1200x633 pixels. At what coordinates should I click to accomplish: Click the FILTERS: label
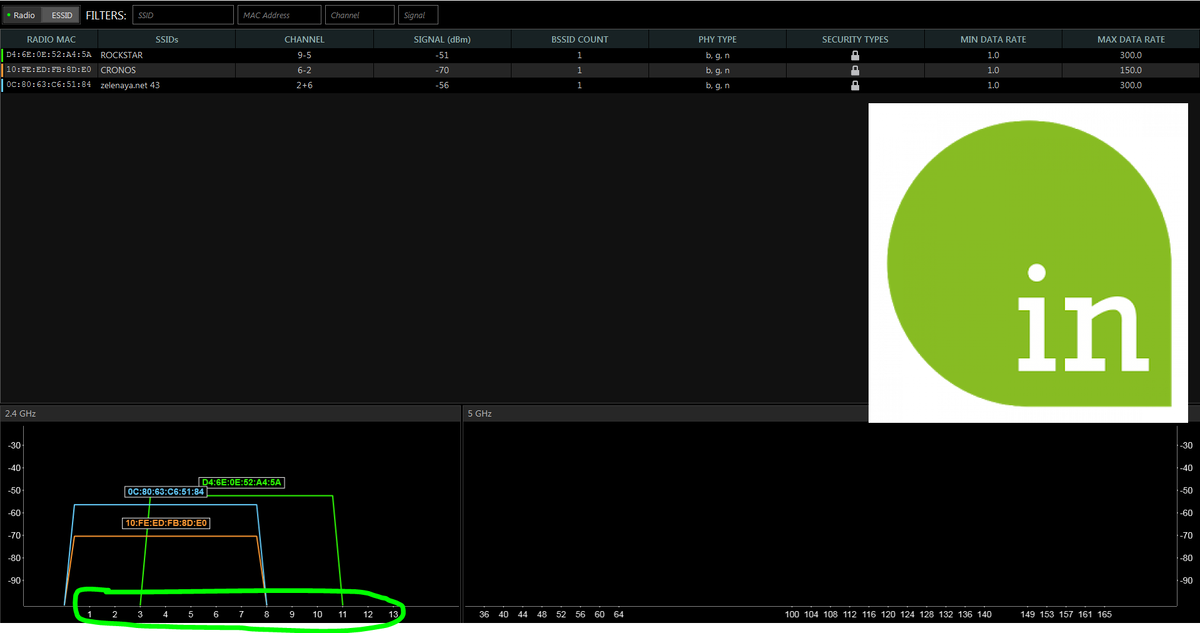click(x=106, y=15)
